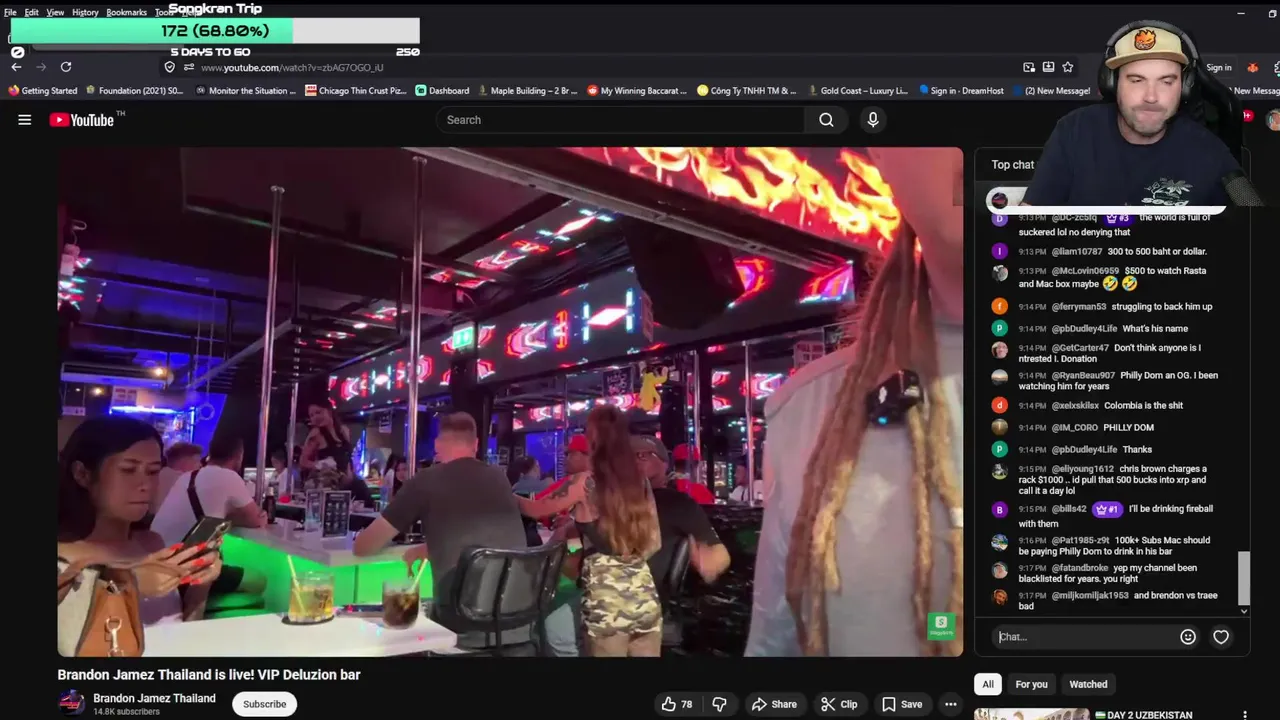Open the Foundation (2021) bookmark
The height and width of the screenshot is (720, 1280).
pyautogui.click(x=134, y=91)
